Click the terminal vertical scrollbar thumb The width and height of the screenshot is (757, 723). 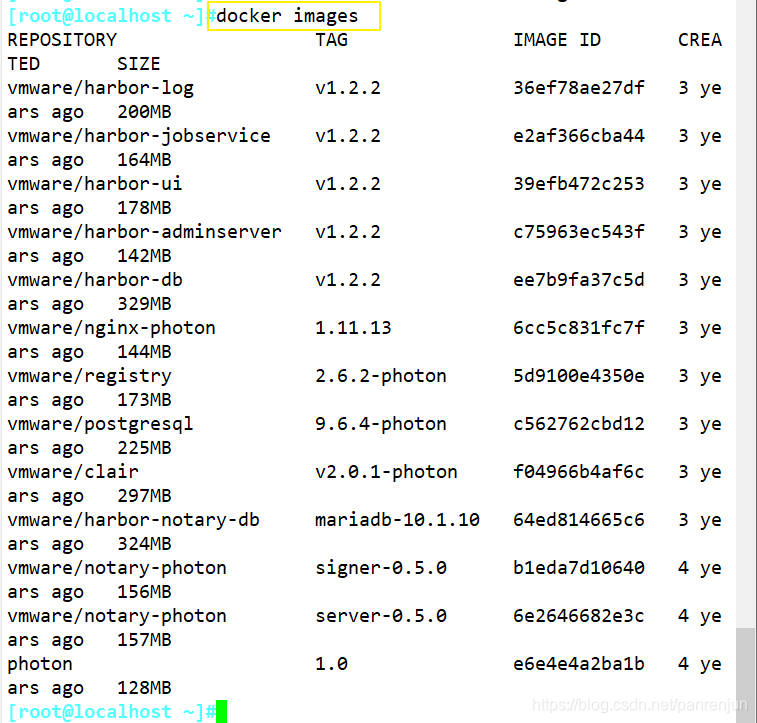coord(746,675)
